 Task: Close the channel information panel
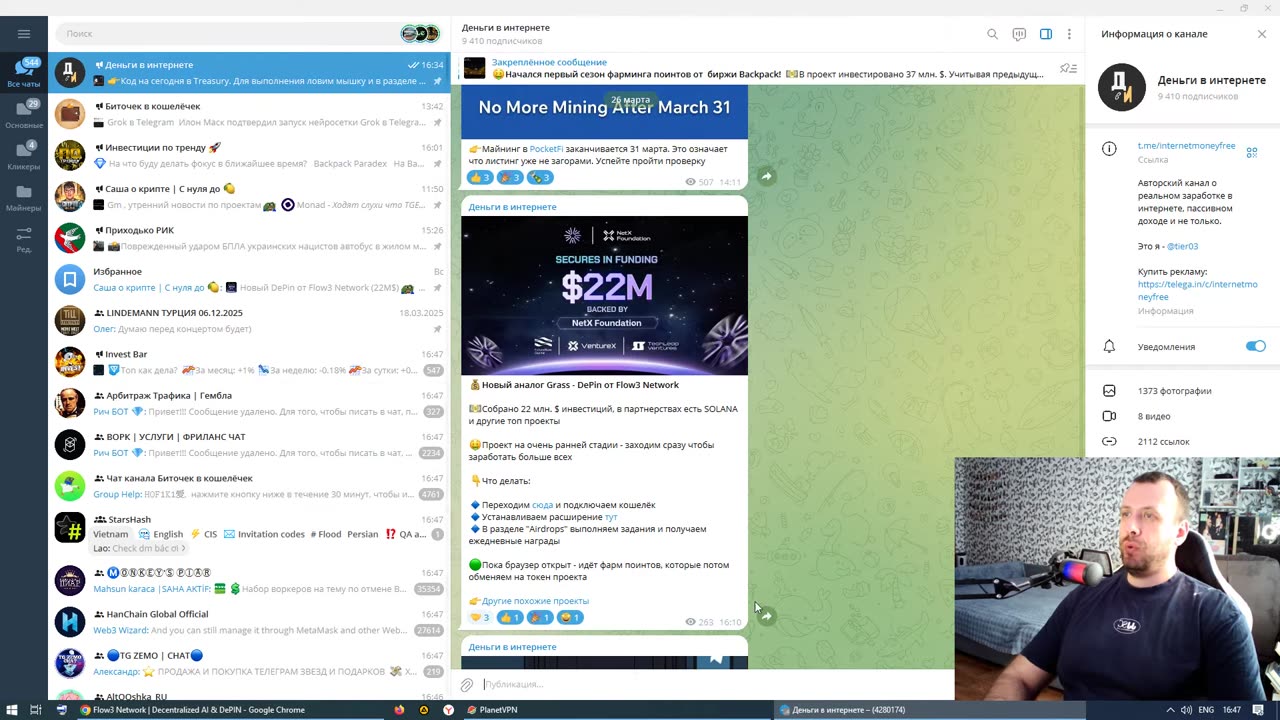click(1262, 34)
